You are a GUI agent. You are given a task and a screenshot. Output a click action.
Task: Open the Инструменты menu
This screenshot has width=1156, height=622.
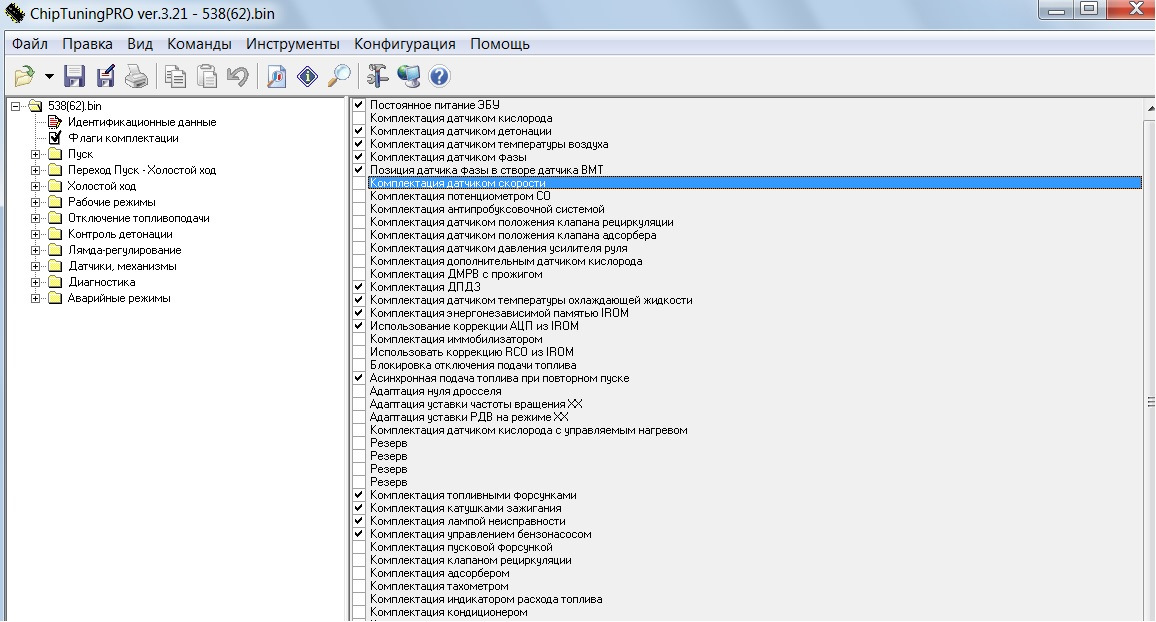(x=293, y=44)
